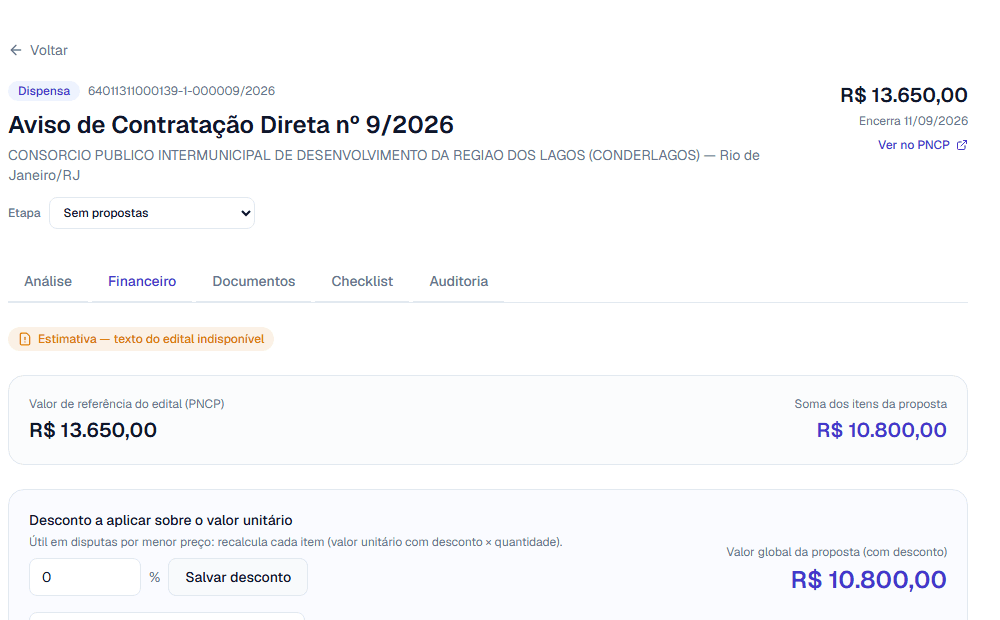Open the Etapa dropdown showing Sem propostas
1000x620 pixels.
click(x=152, y=213)
